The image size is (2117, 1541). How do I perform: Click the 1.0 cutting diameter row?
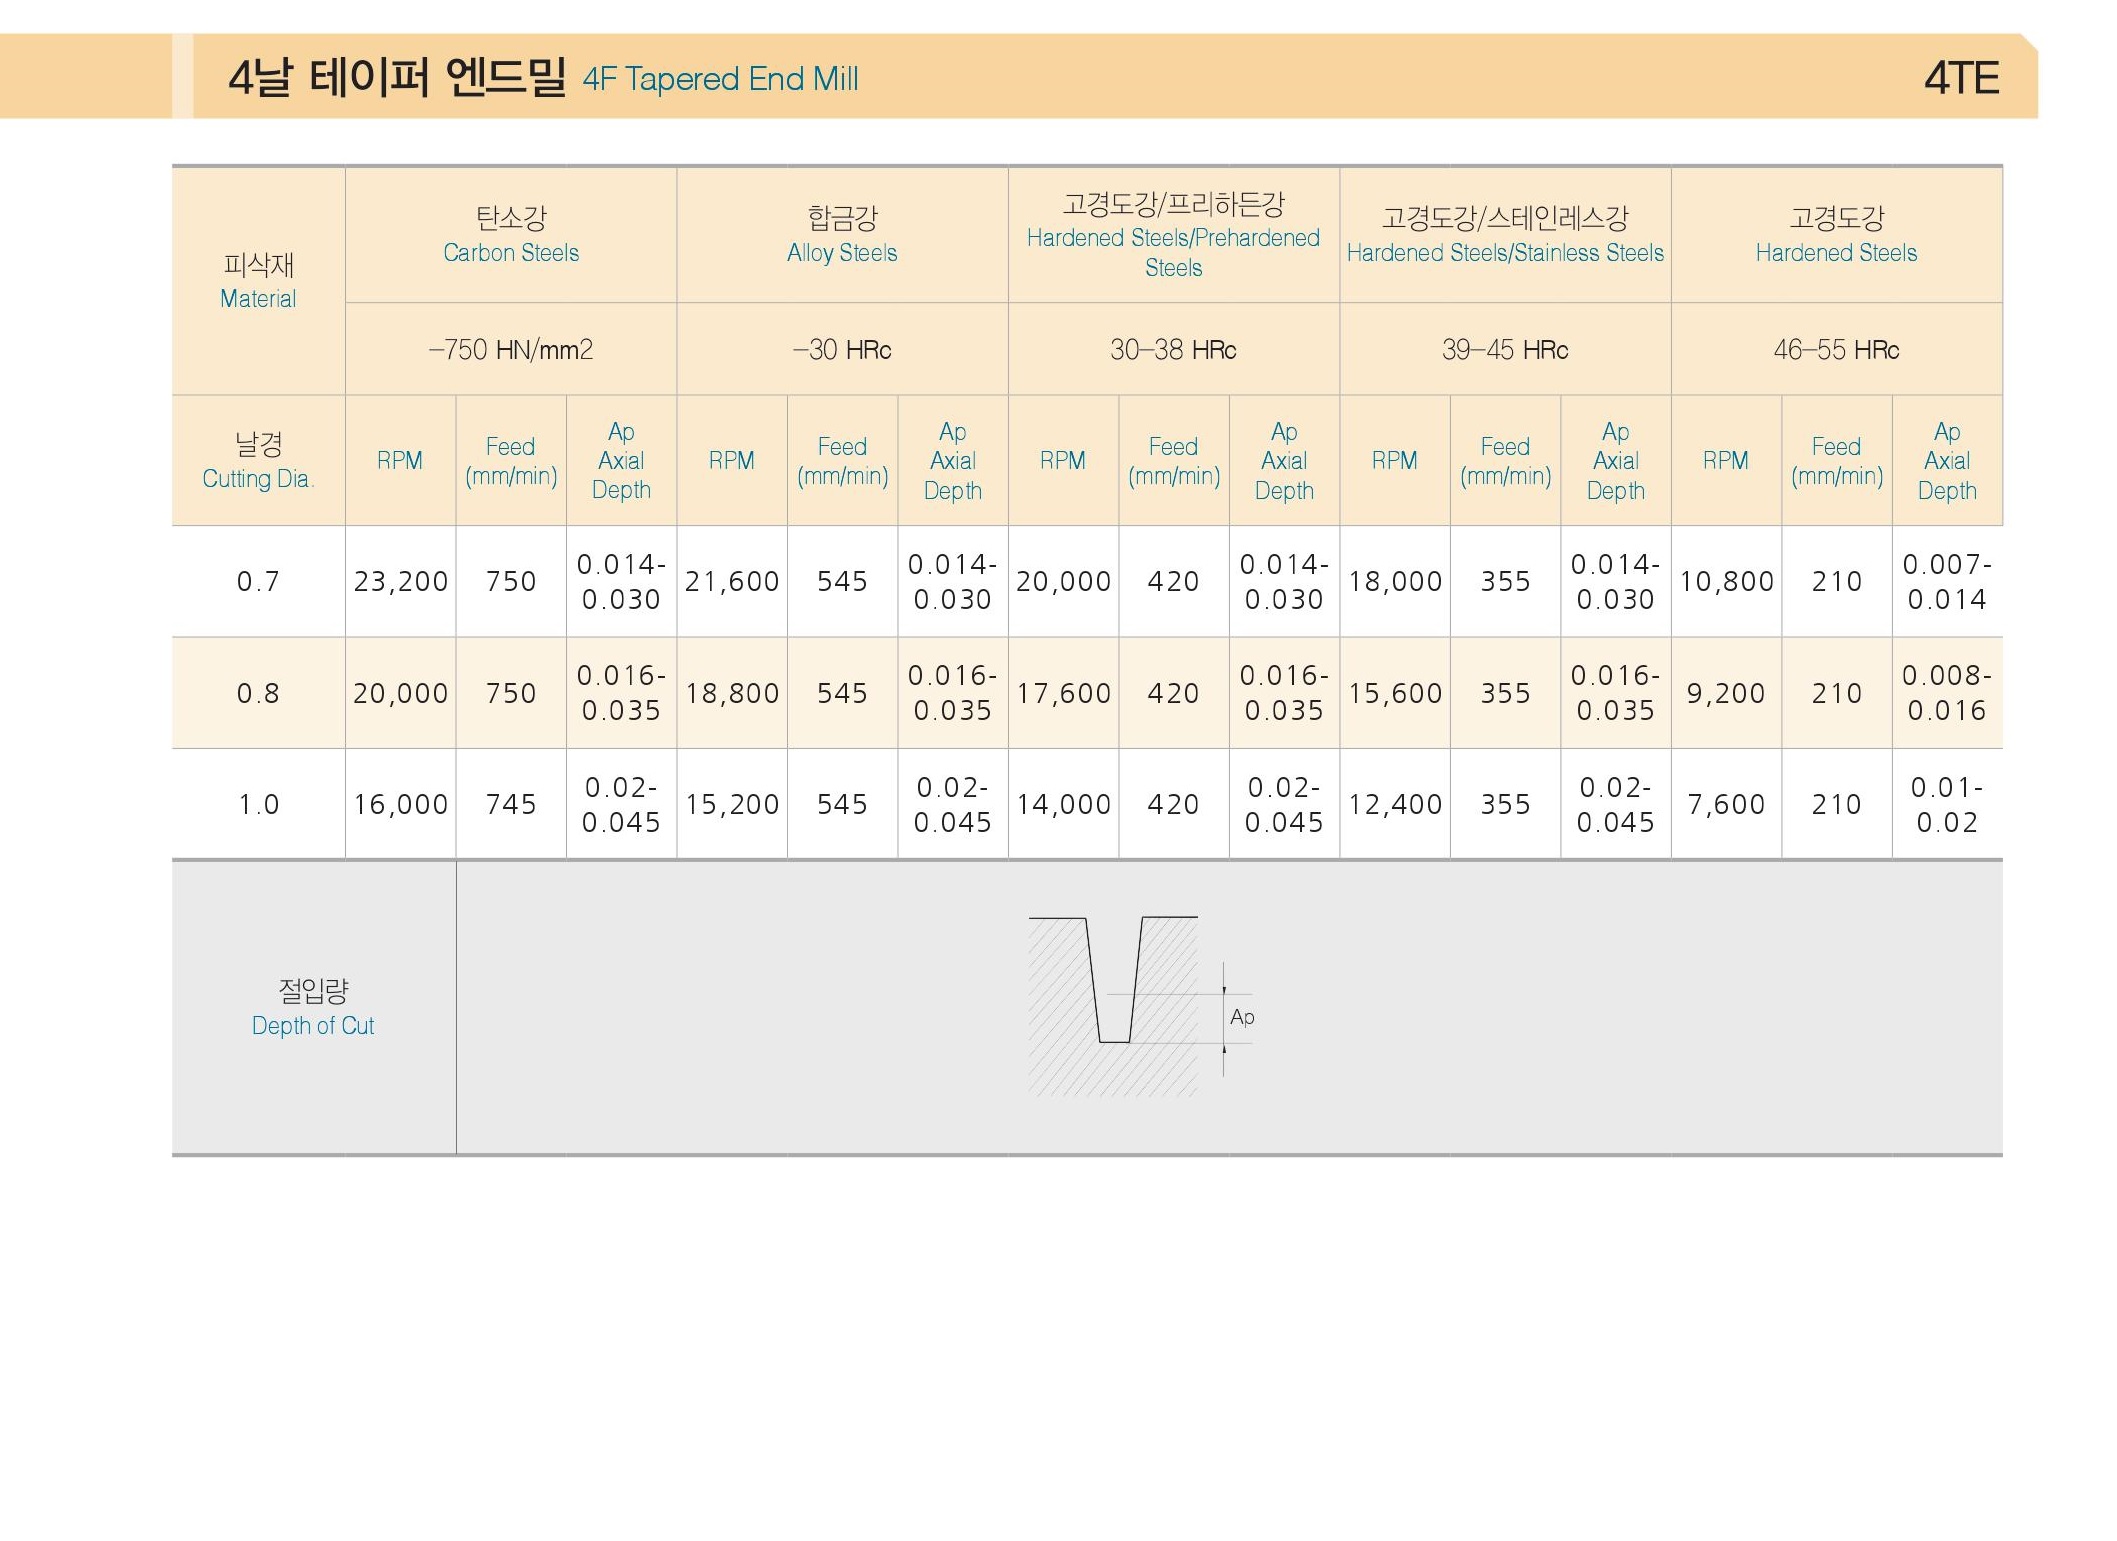click(1087, 804)
